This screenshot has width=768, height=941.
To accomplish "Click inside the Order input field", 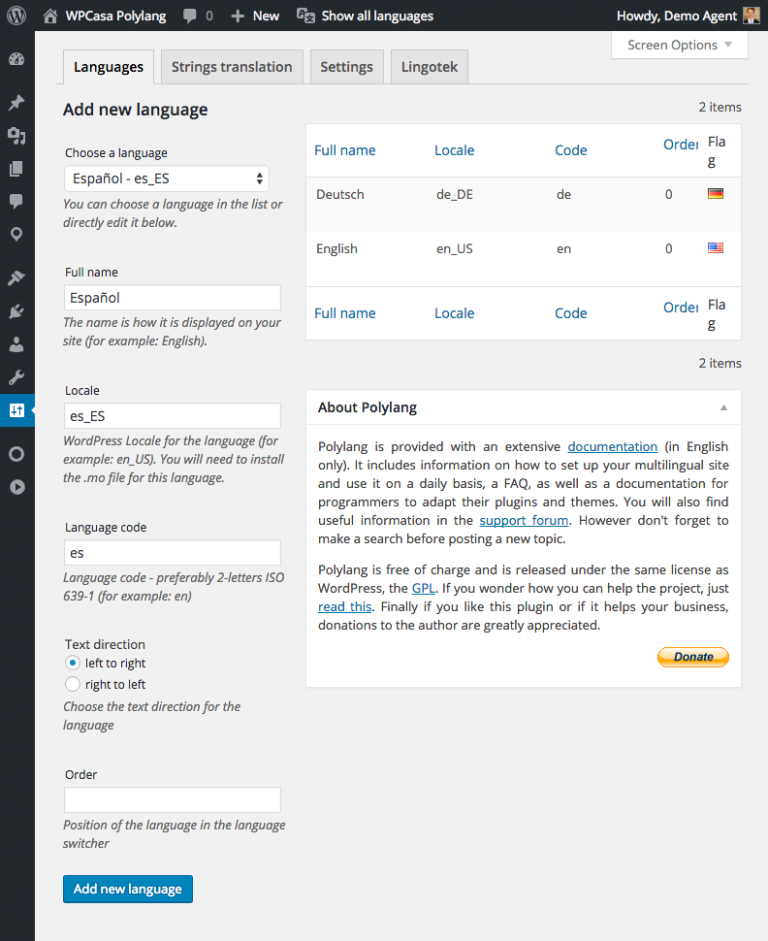I will tap(172, 799).
